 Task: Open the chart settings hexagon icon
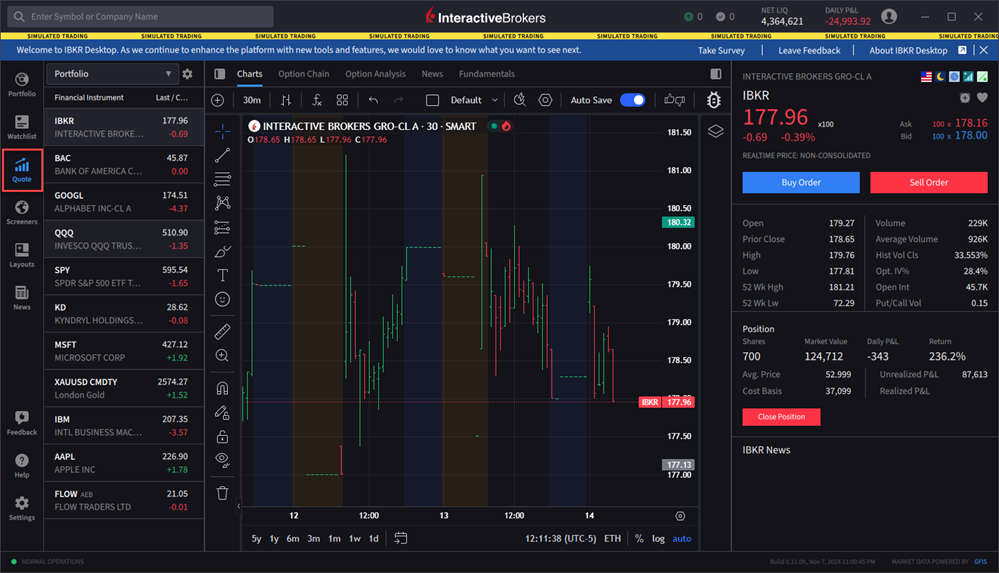tap(545, 100)
